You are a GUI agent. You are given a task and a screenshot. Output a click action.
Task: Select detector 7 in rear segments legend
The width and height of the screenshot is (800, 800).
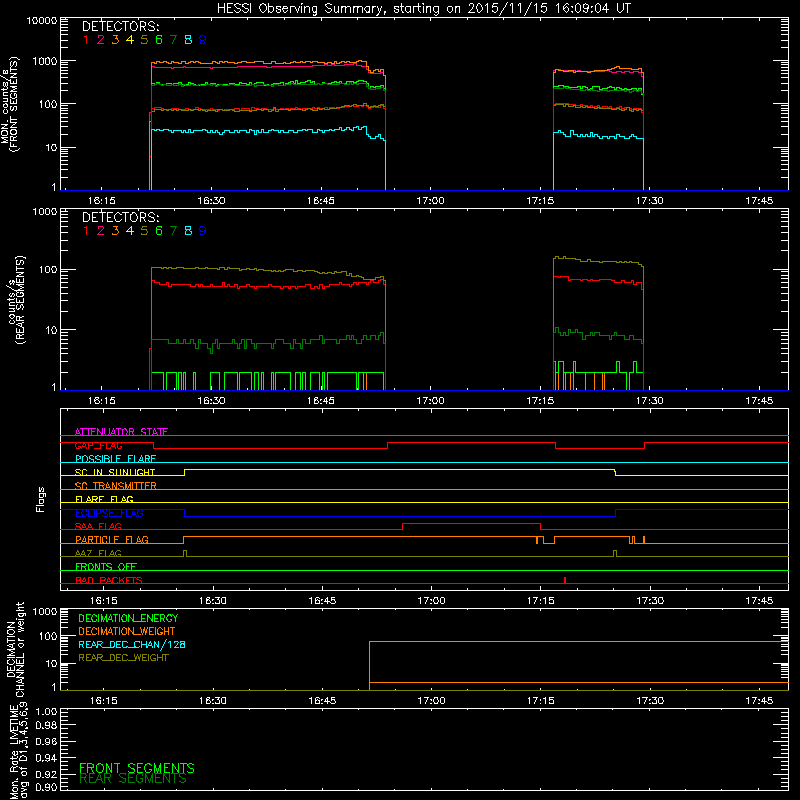(x=173, y=231)
